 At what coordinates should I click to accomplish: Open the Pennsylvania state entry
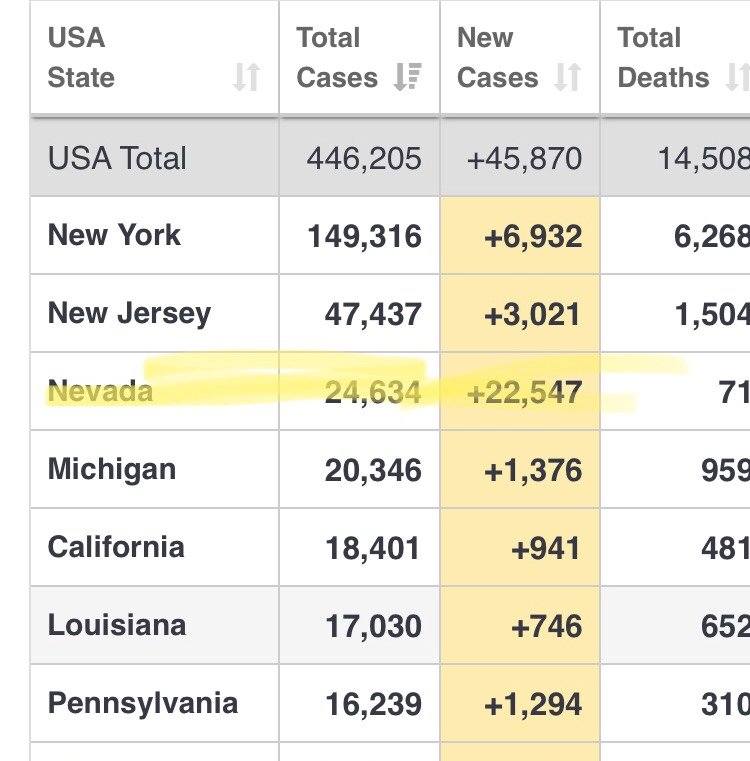tap(143, 704)
